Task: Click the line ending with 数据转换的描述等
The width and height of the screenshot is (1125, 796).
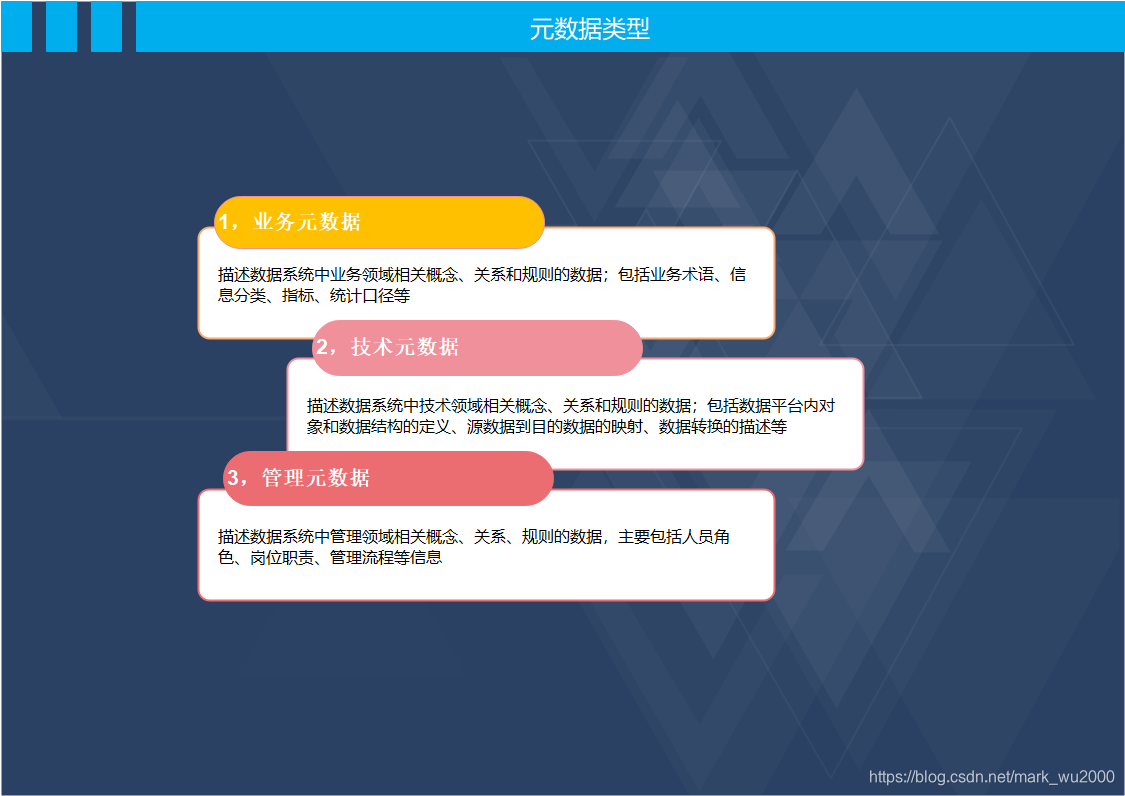Action: click(547, 427)
